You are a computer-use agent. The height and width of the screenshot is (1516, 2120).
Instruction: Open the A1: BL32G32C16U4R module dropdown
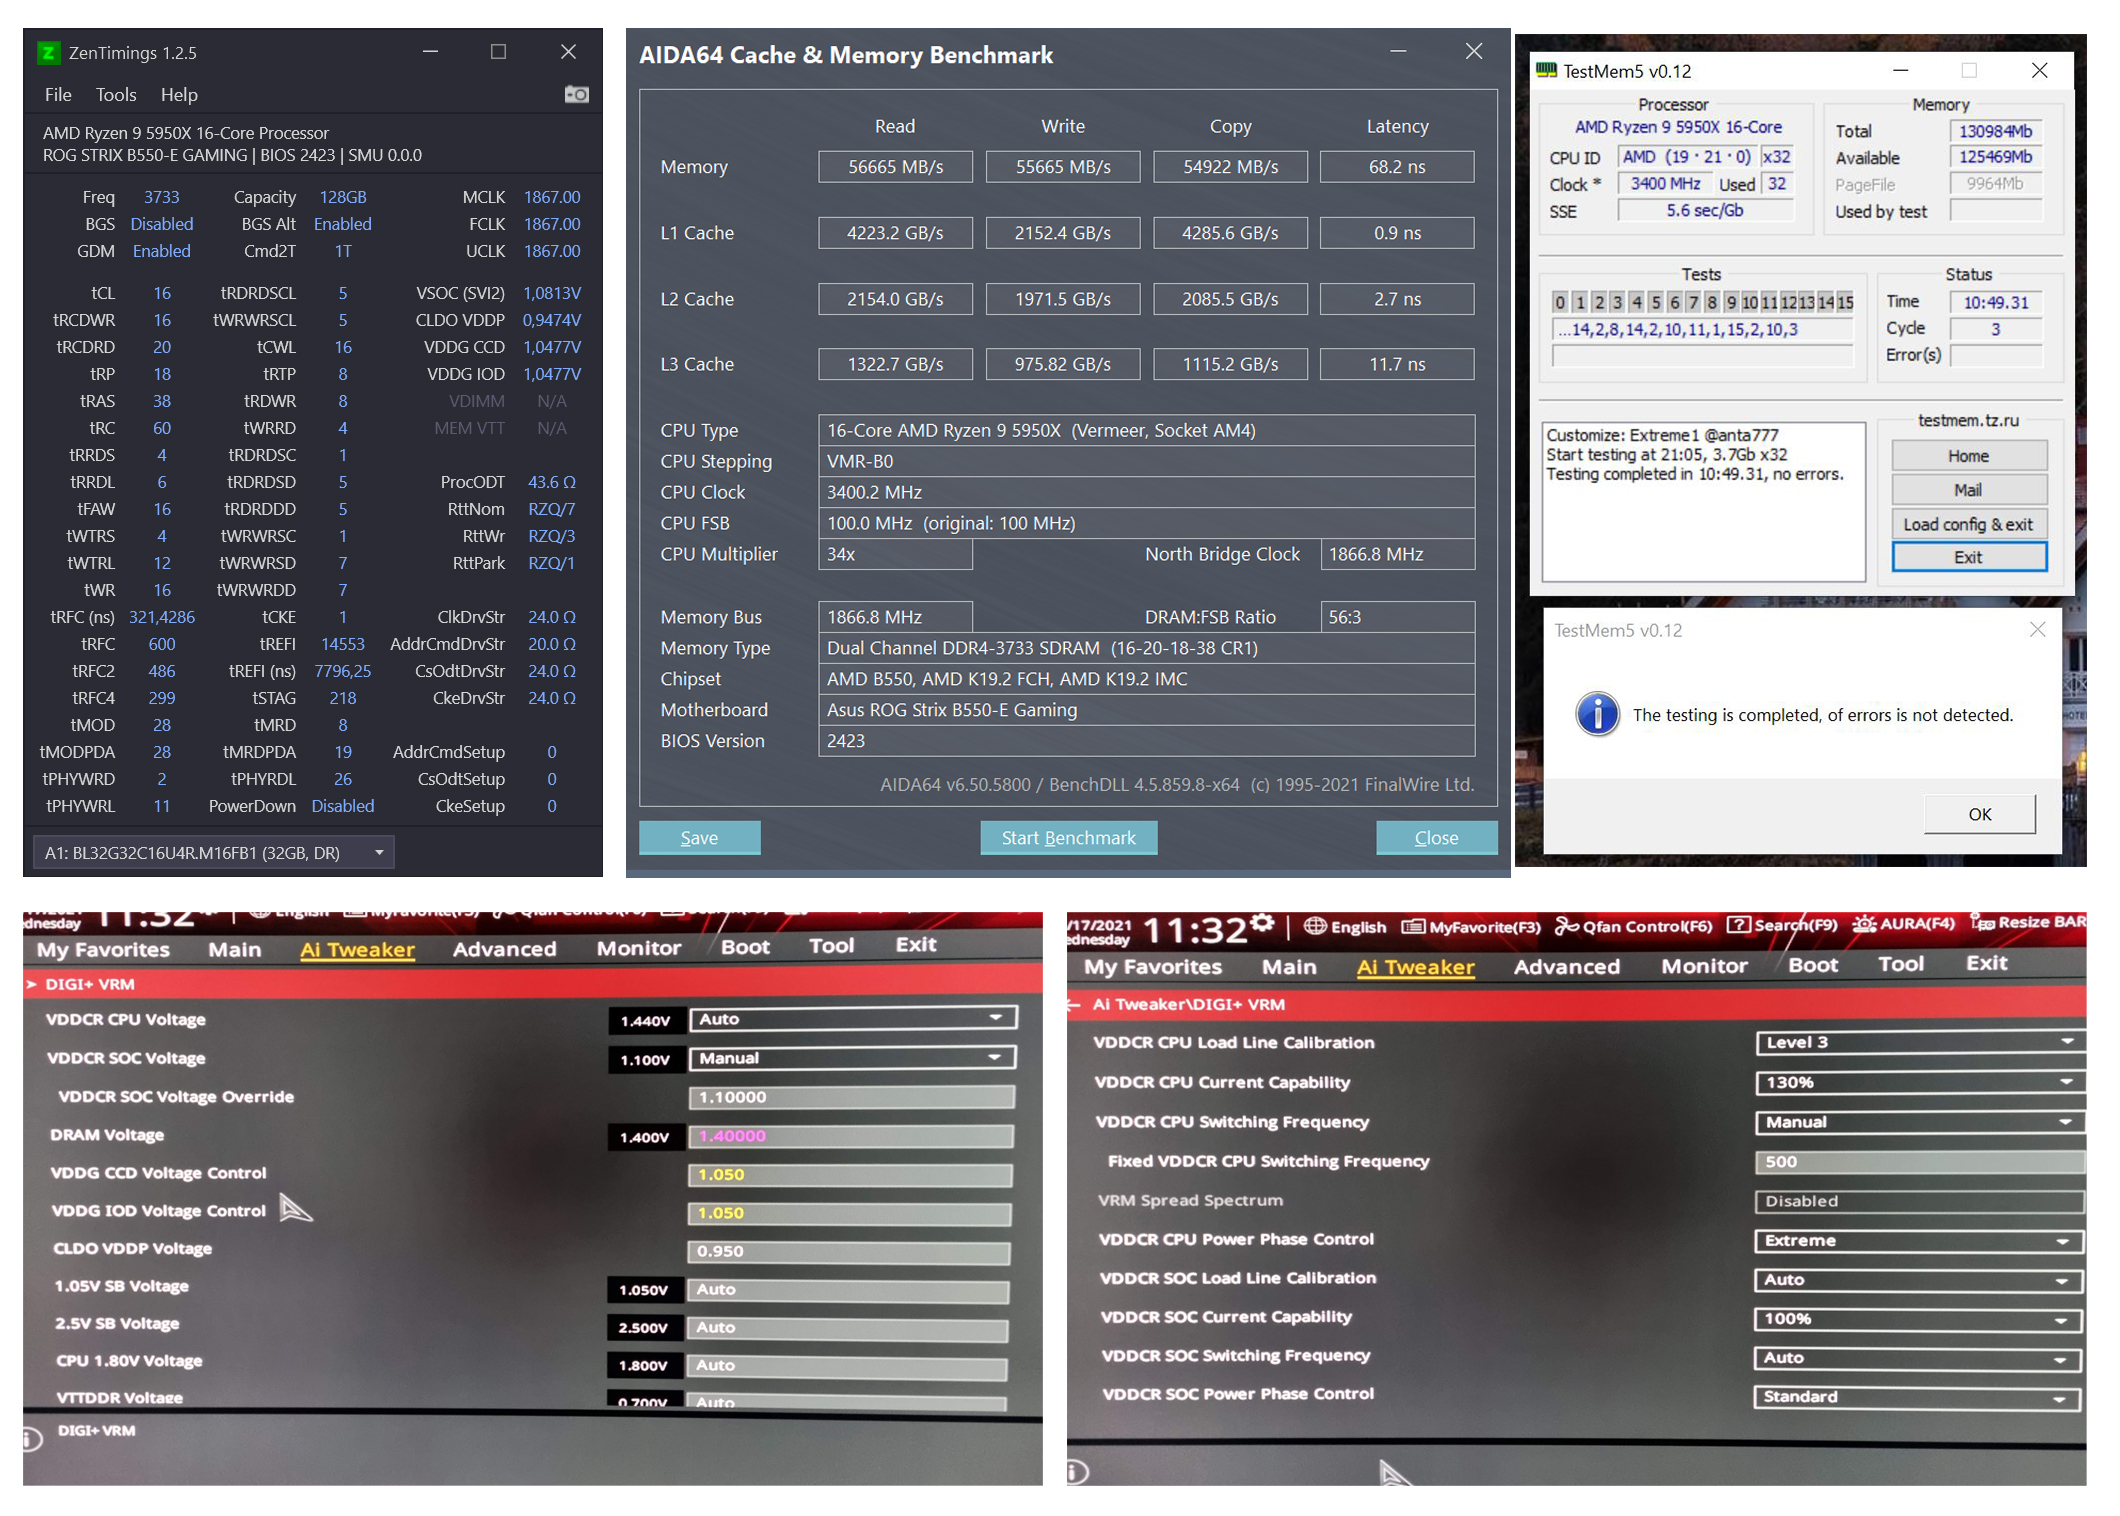click(x=213, y=852)
